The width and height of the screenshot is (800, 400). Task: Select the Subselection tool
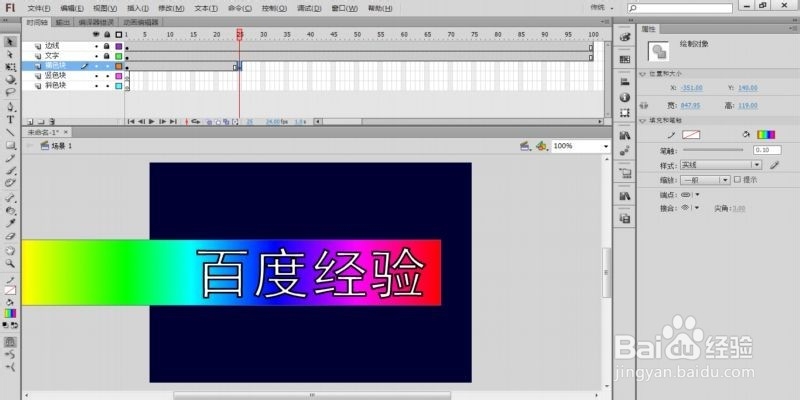[10, 54]
